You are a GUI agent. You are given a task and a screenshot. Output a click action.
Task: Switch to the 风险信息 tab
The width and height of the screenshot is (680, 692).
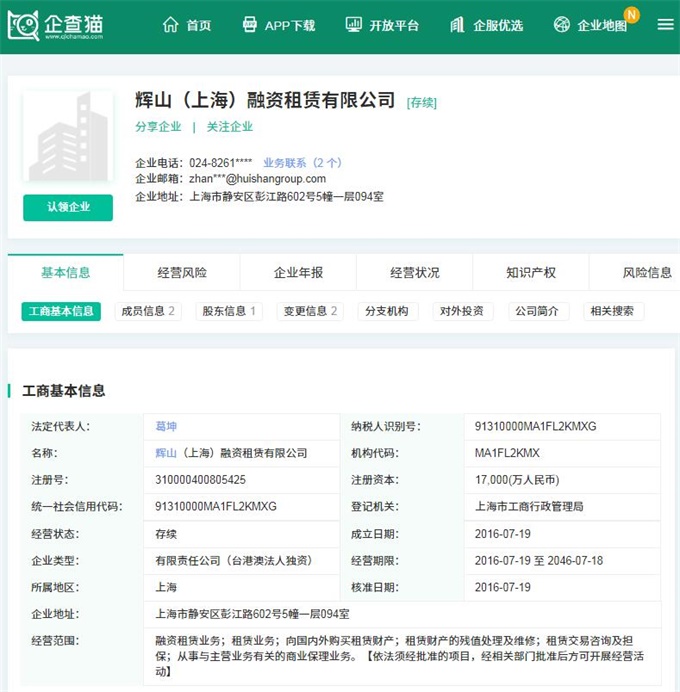tap(635, 272)
